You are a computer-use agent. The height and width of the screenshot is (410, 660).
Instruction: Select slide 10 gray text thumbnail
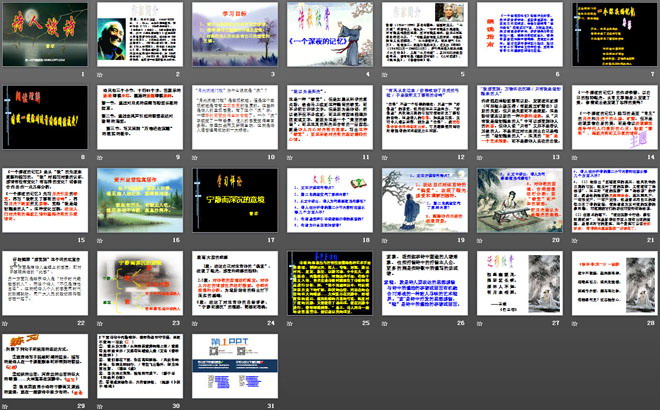pos(235,117)
